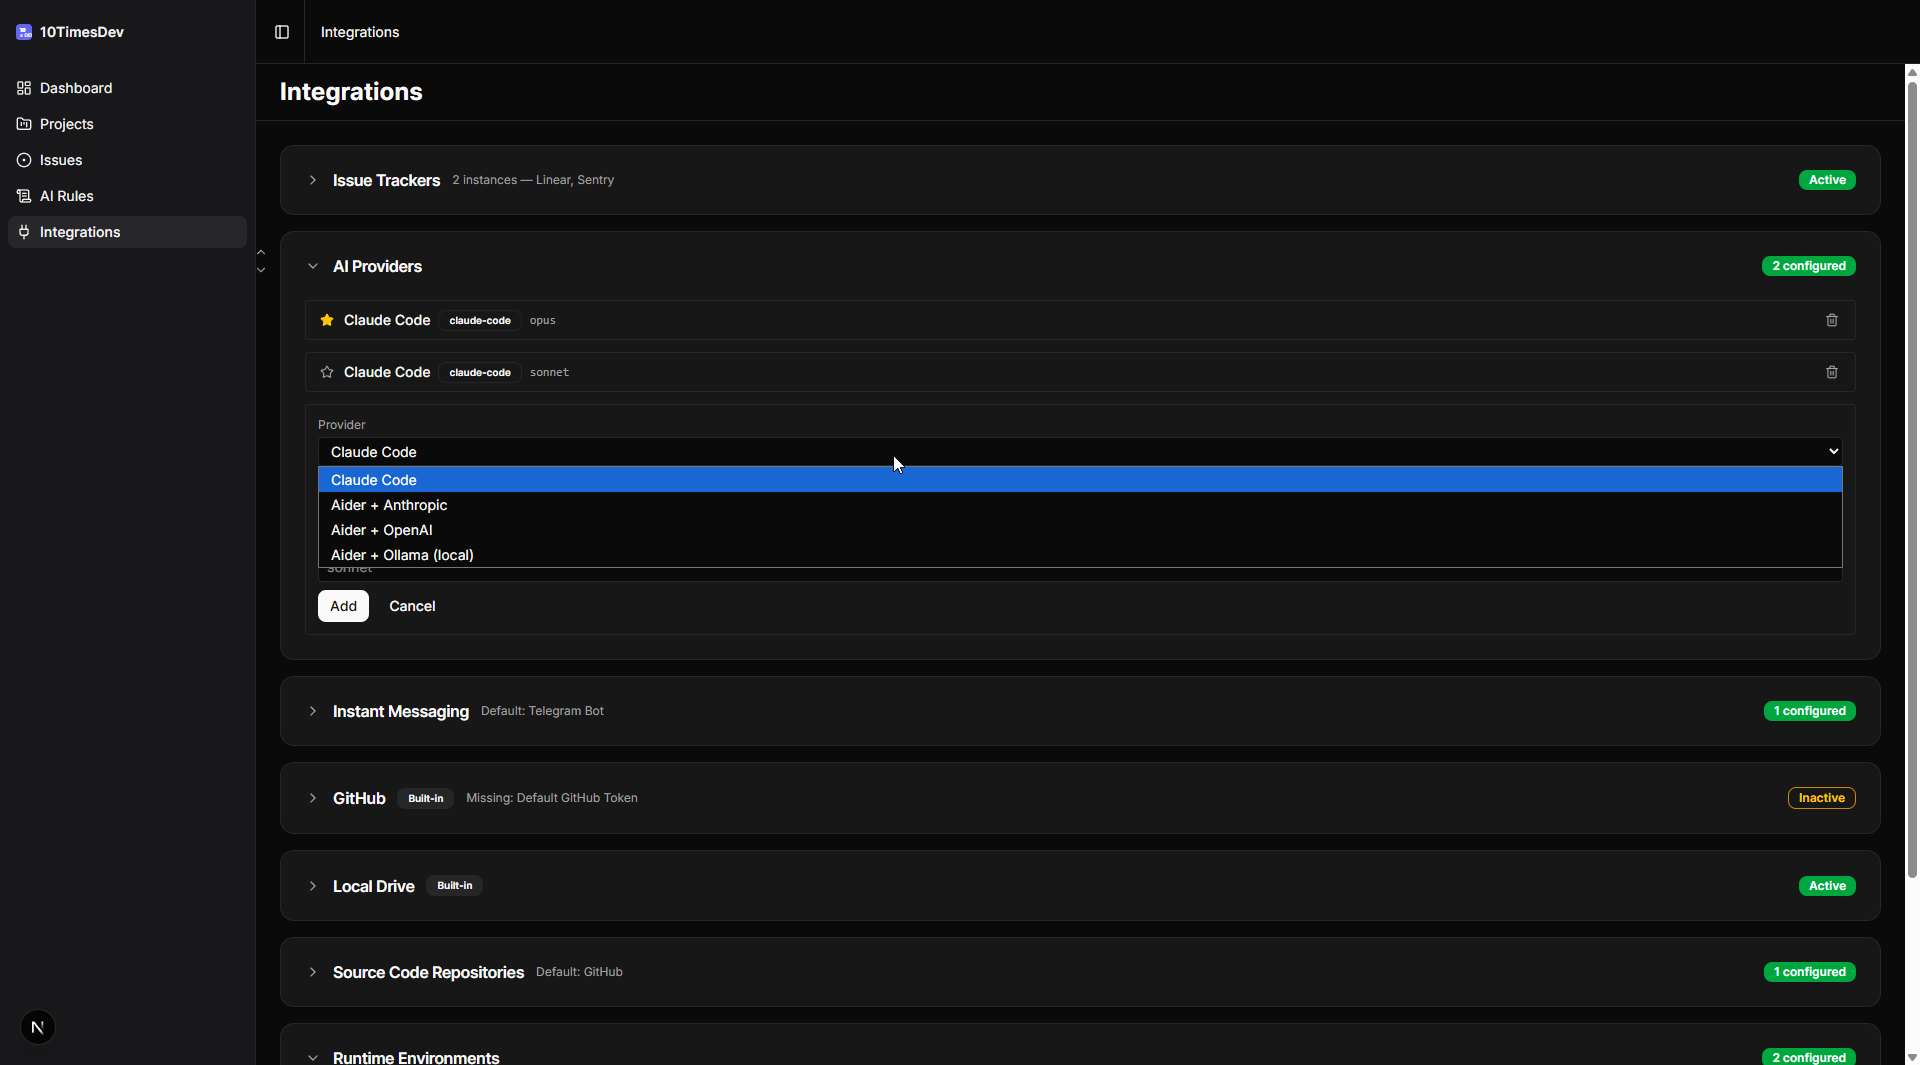Expand the Issue Trackers section
The image size is (1920, 1065).
point(313,180)
